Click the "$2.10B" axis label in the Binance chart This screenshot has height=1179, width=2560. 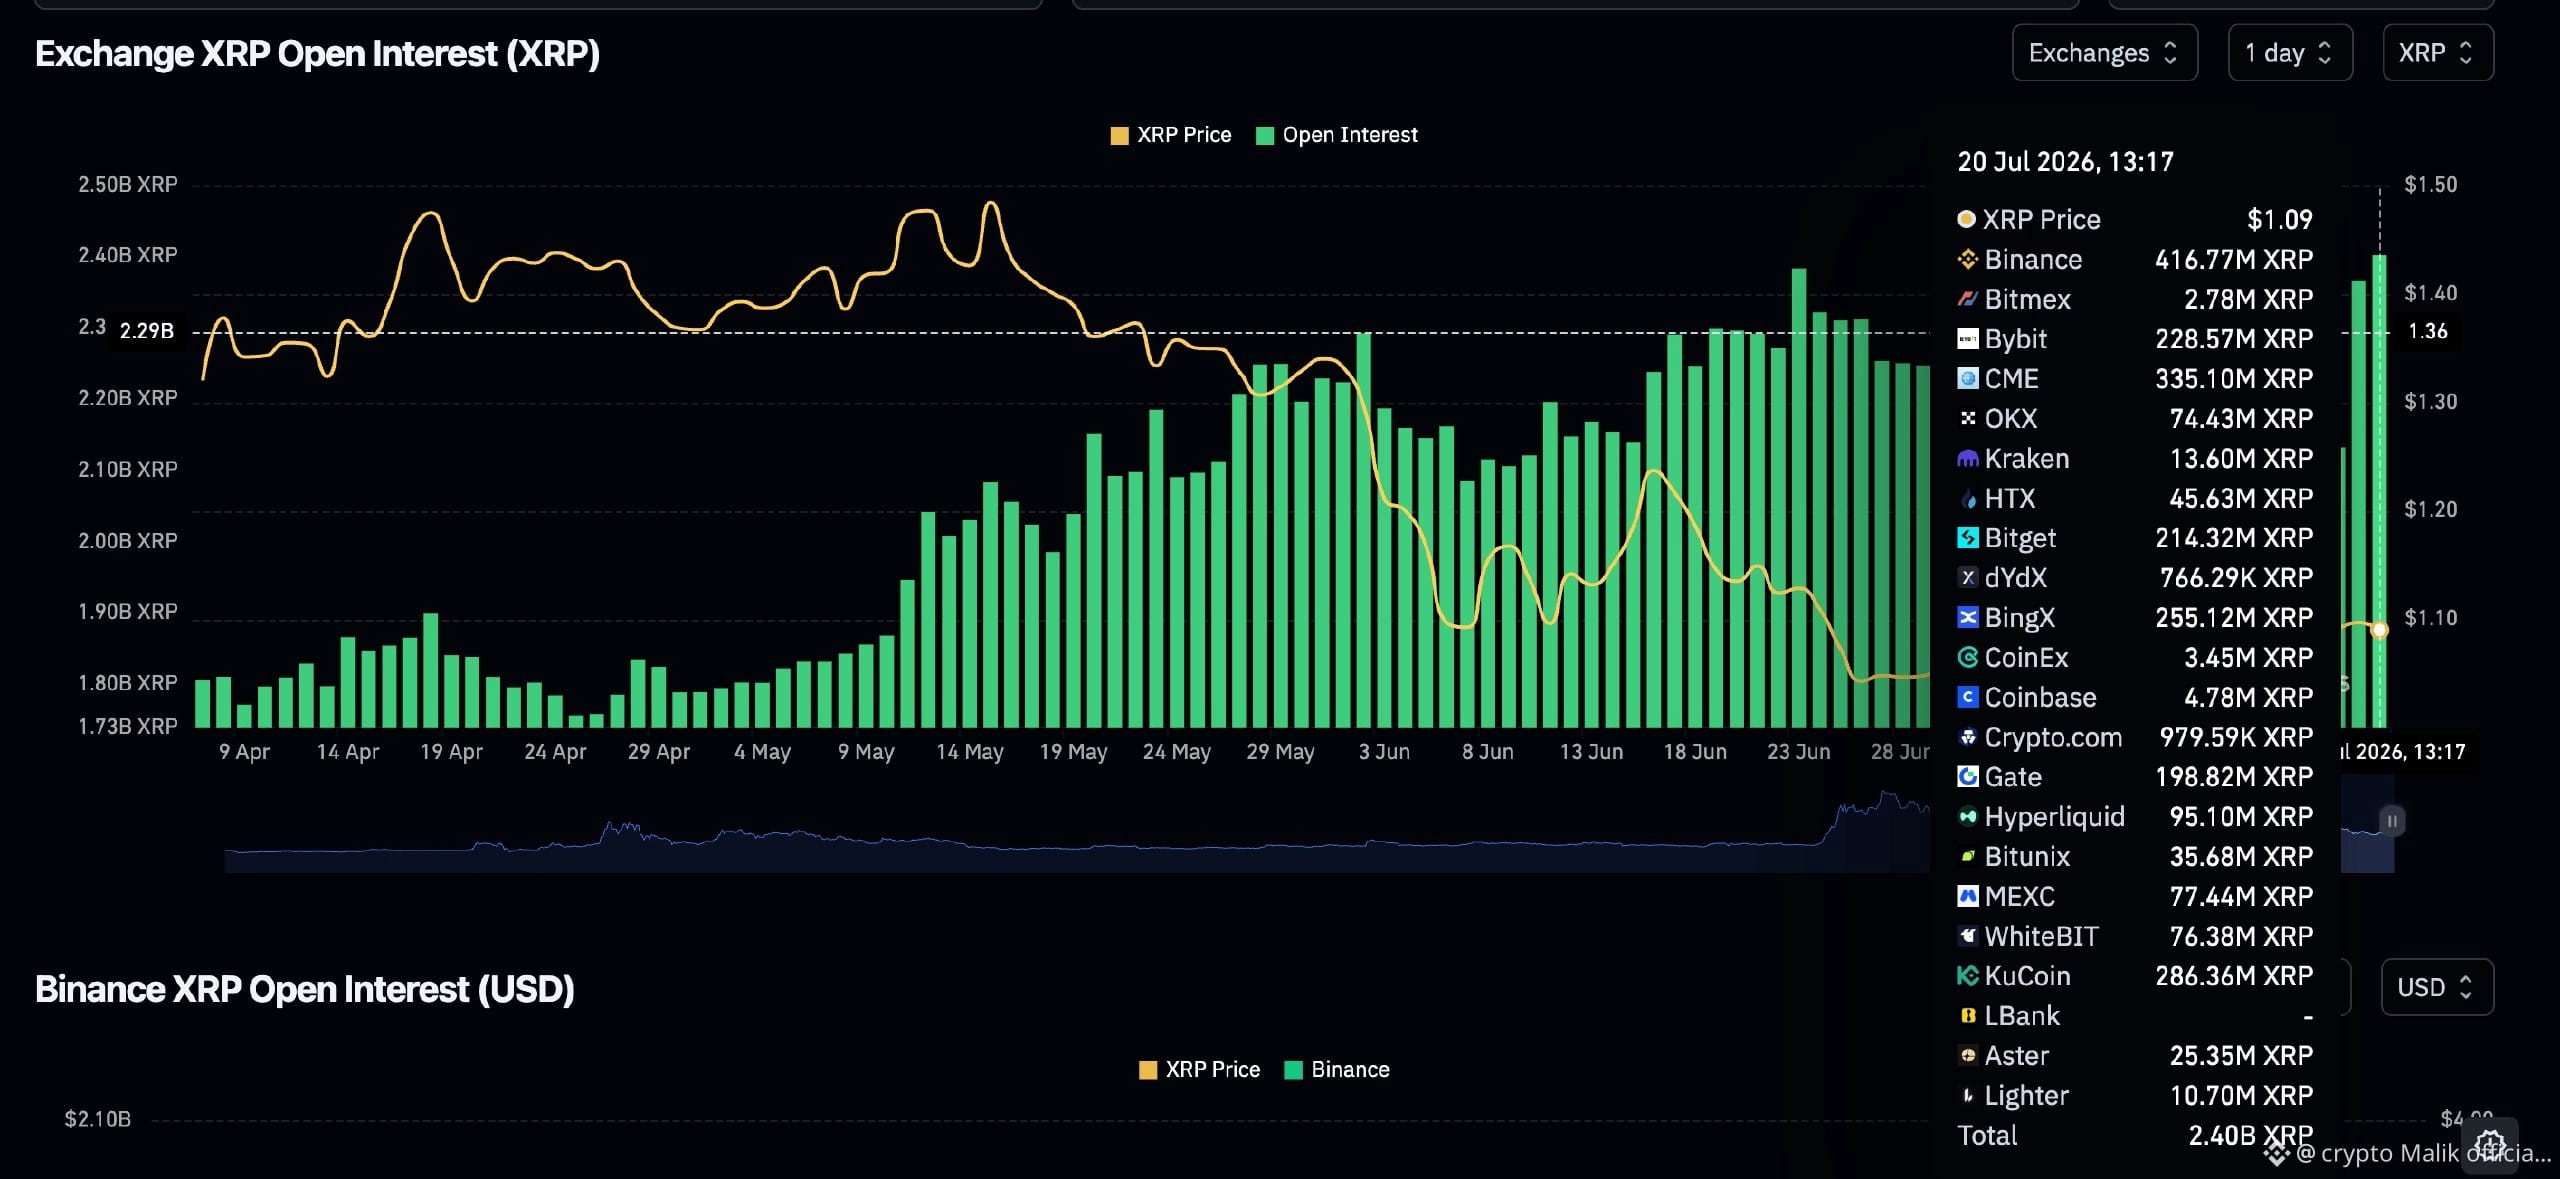(98, 1120)
